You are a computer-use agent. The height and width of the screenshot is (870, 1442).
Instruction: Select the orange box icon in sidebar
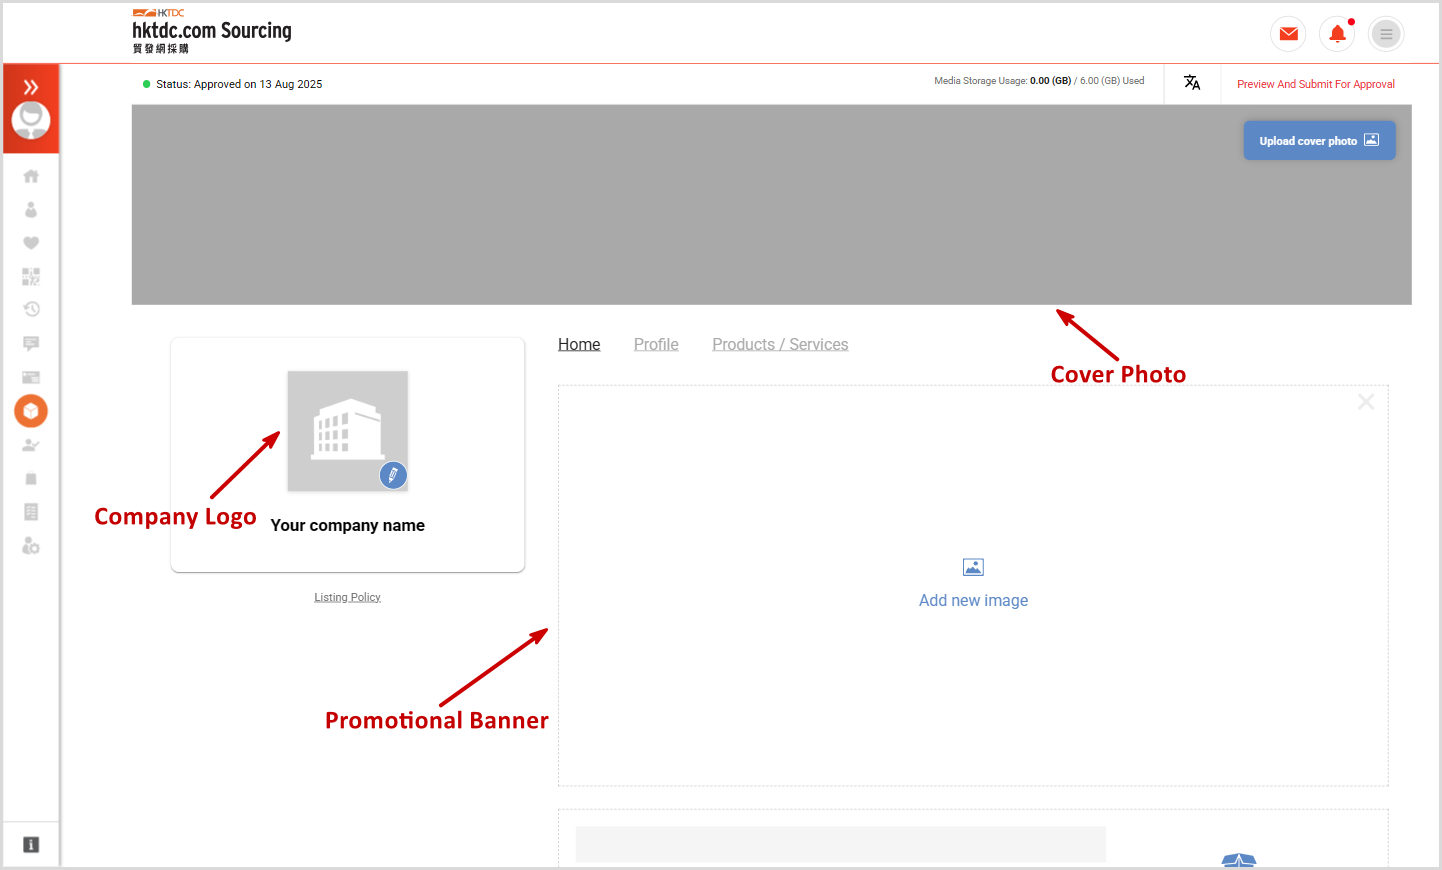coord(31,411)
